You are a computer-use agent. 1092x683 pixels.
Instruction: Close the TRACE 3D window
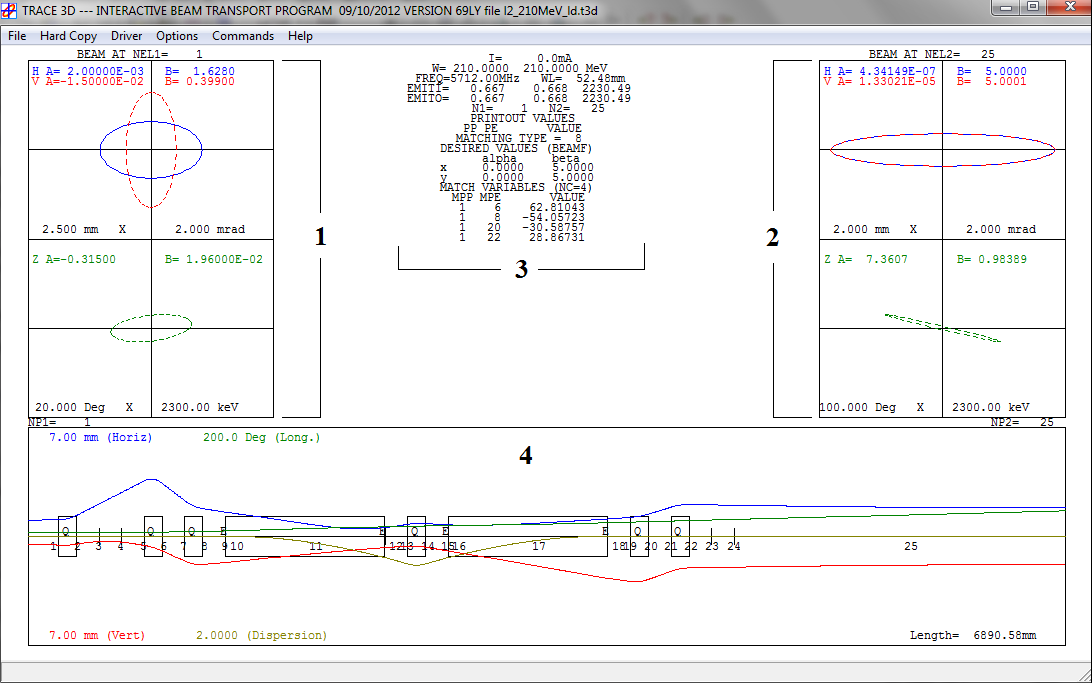click(1067, 8)
